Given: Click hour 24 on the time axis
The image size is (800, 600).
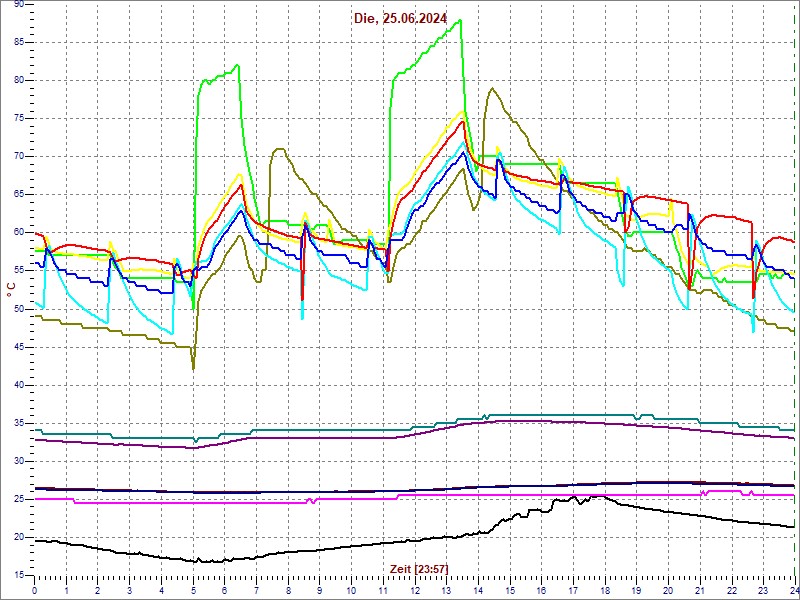Looking at the screenshot, I should [794, 591].
